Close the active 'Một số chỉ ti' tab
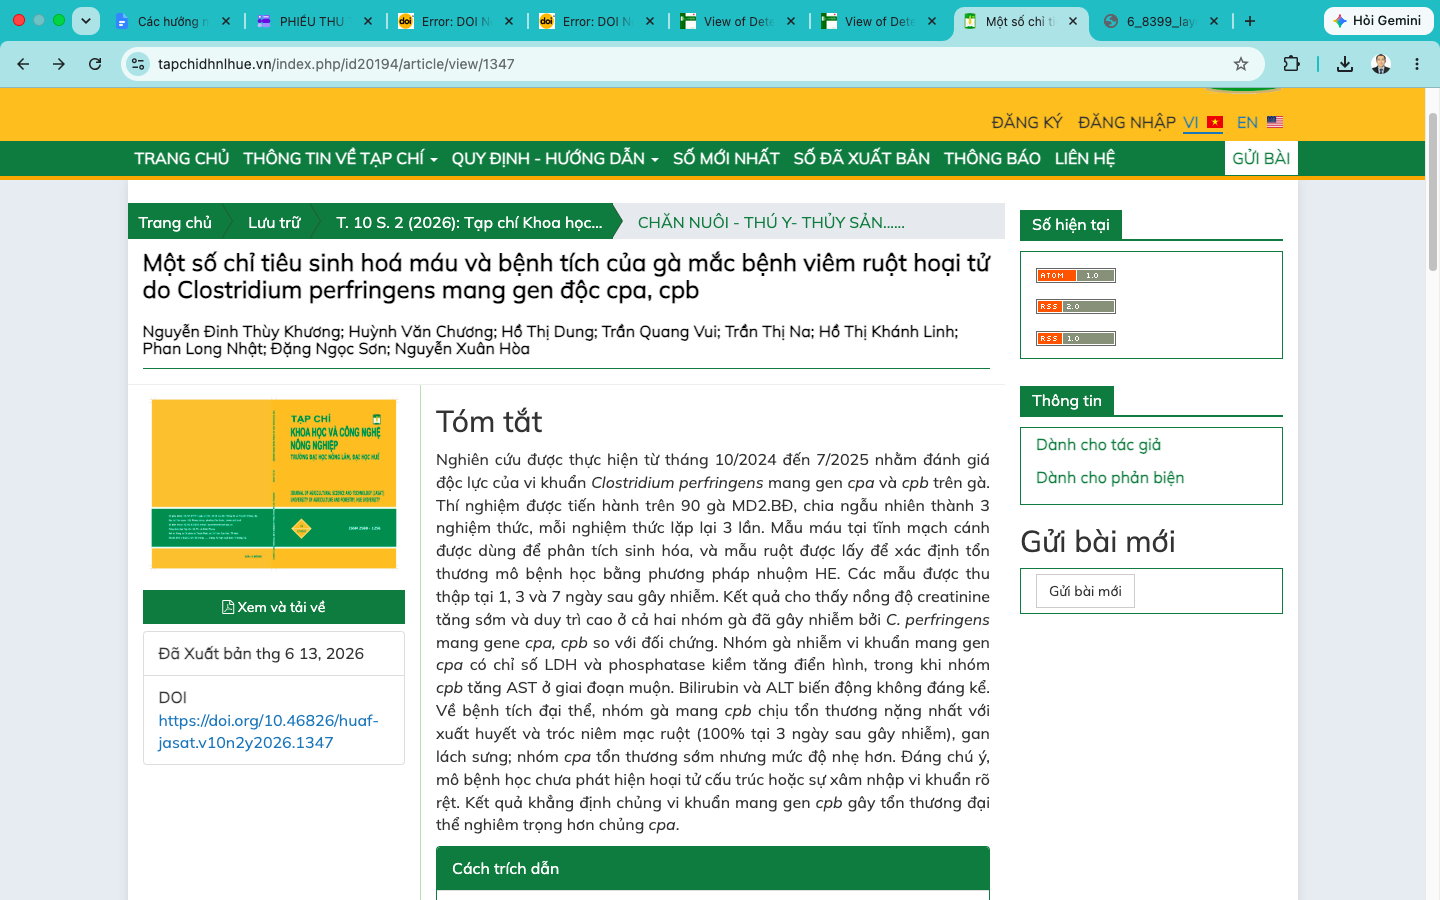The image size is (1440, 900). point(1073,21)
